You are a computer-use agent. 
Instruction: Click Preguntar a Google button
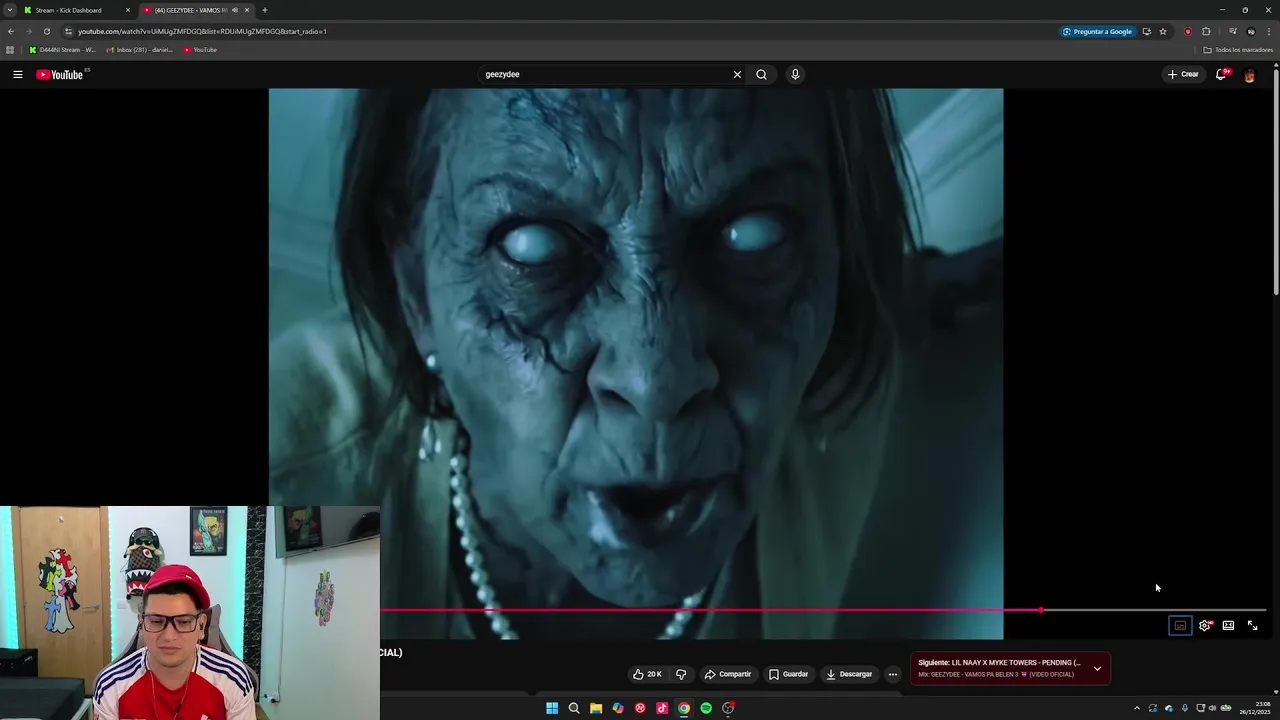[1098, 31]
